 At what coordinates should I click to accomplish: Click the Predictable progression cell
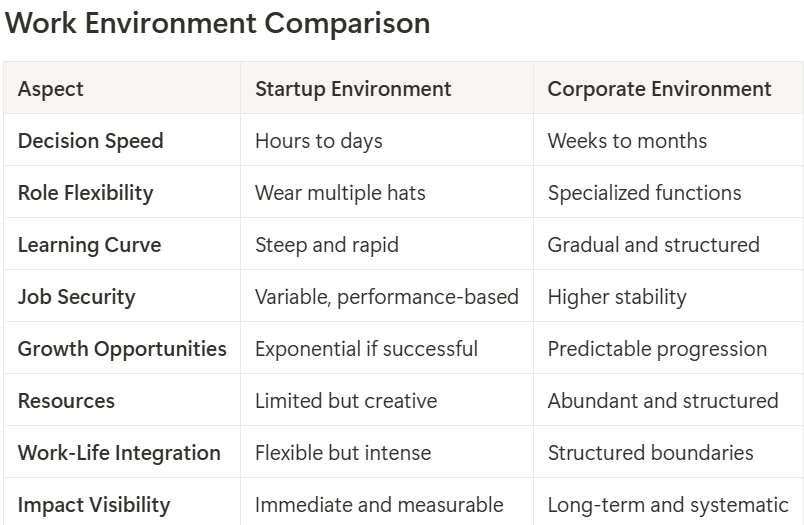tap(657, 349)
